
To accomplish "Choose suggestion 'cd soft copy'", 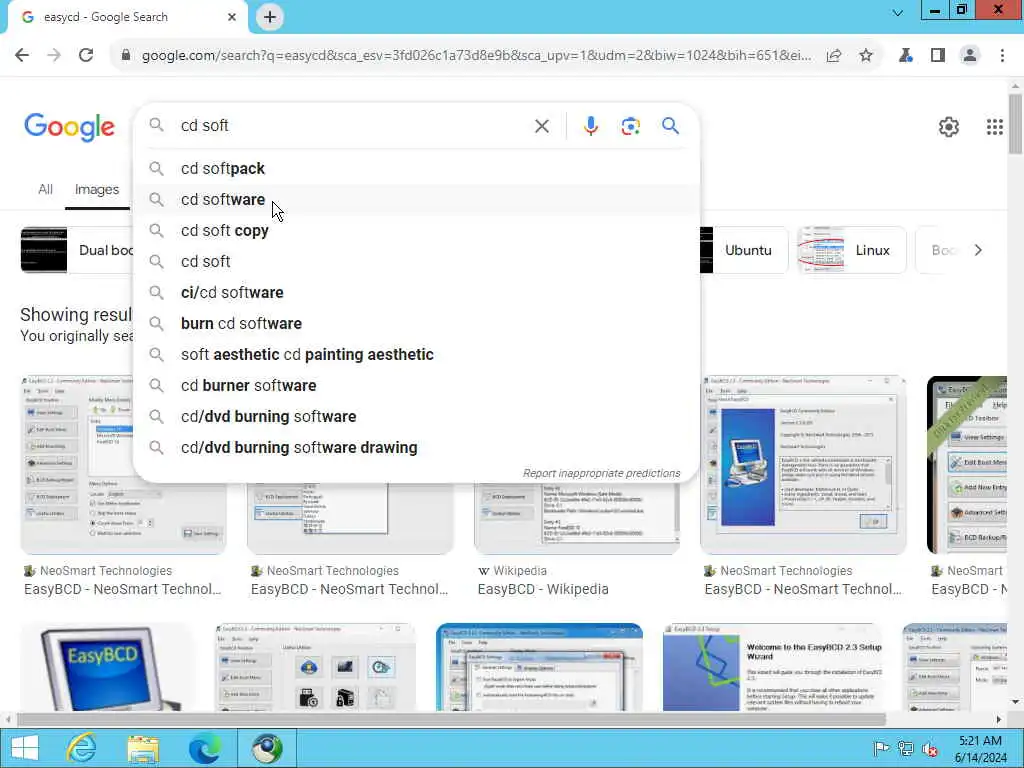I will (416, 231).
